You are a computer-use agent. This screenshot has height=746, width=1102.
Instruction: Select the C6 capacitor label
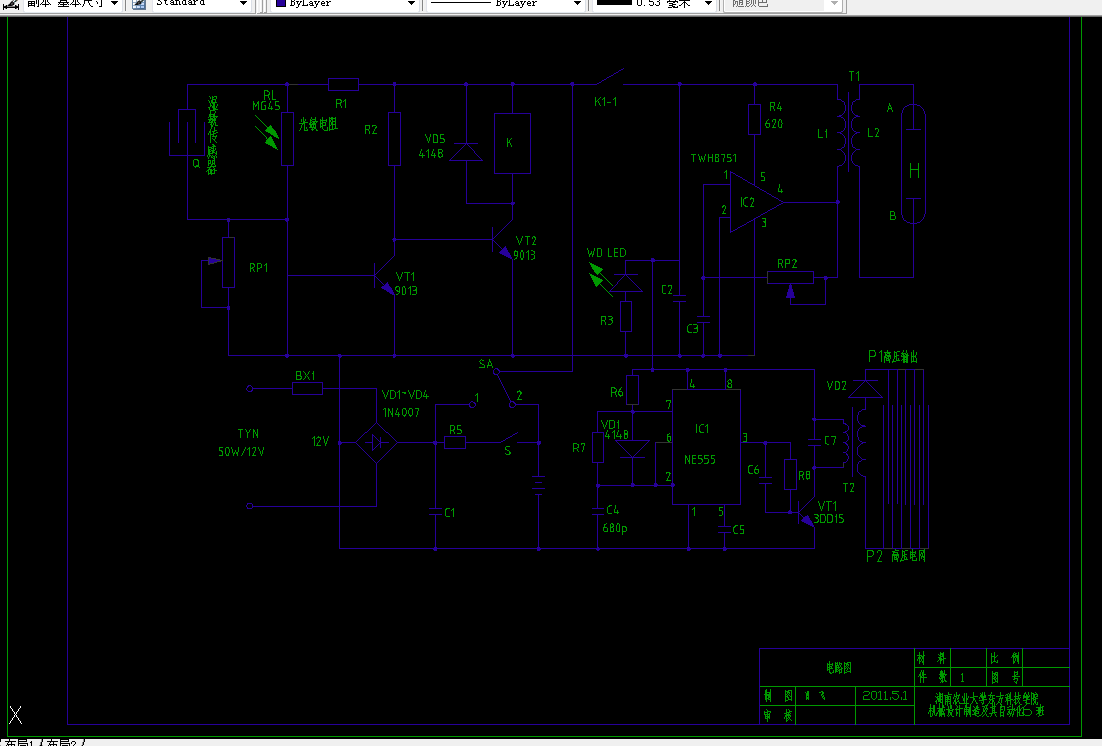tap(753, 470)
